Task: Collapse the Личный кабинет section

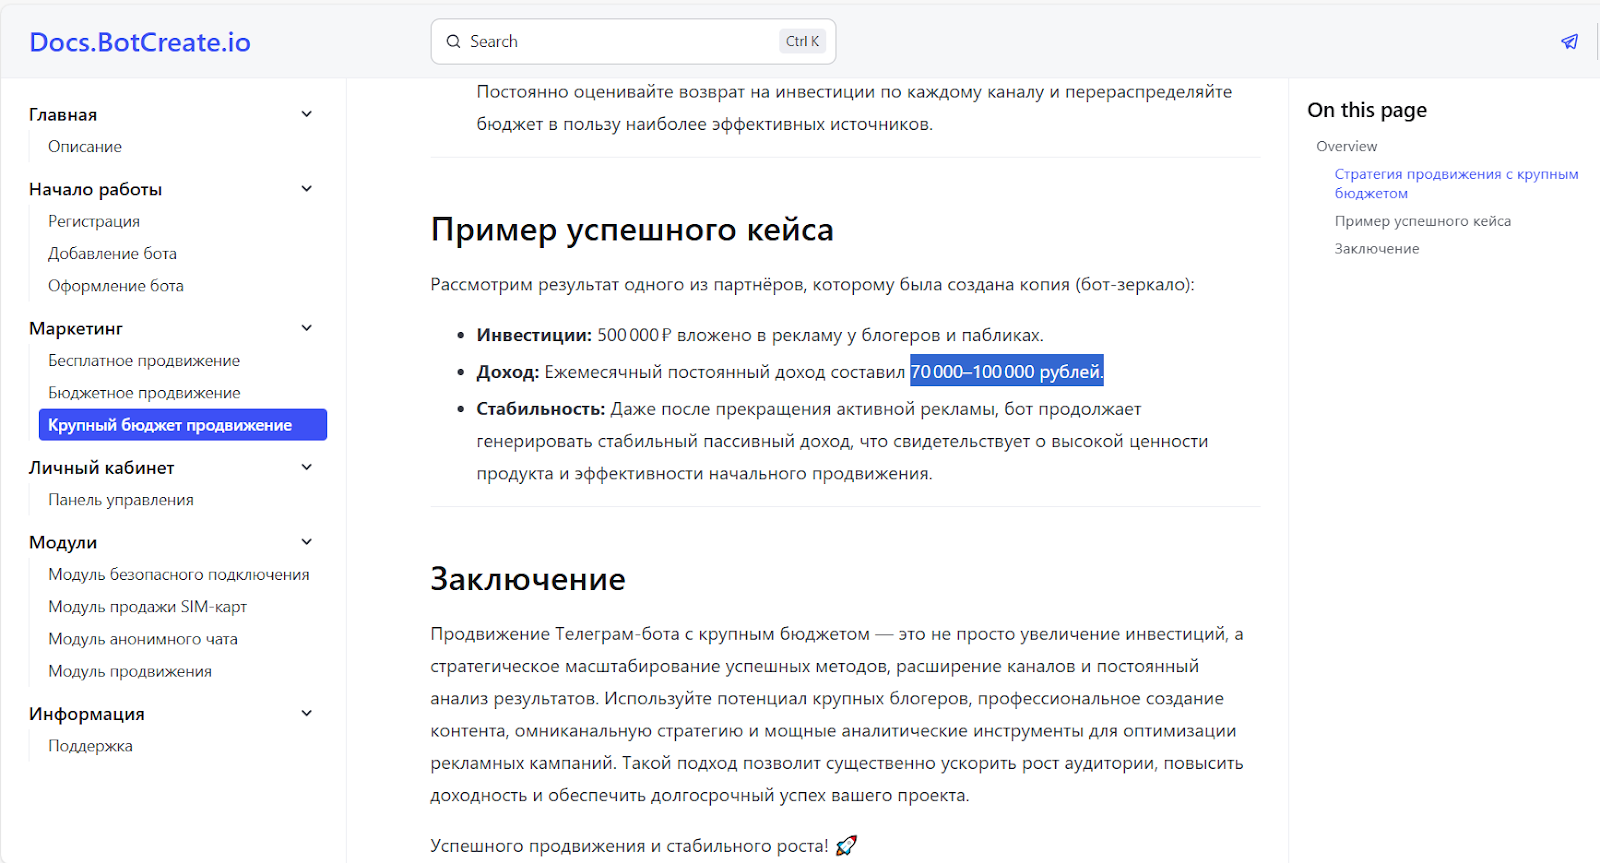Action: [306, 466]
